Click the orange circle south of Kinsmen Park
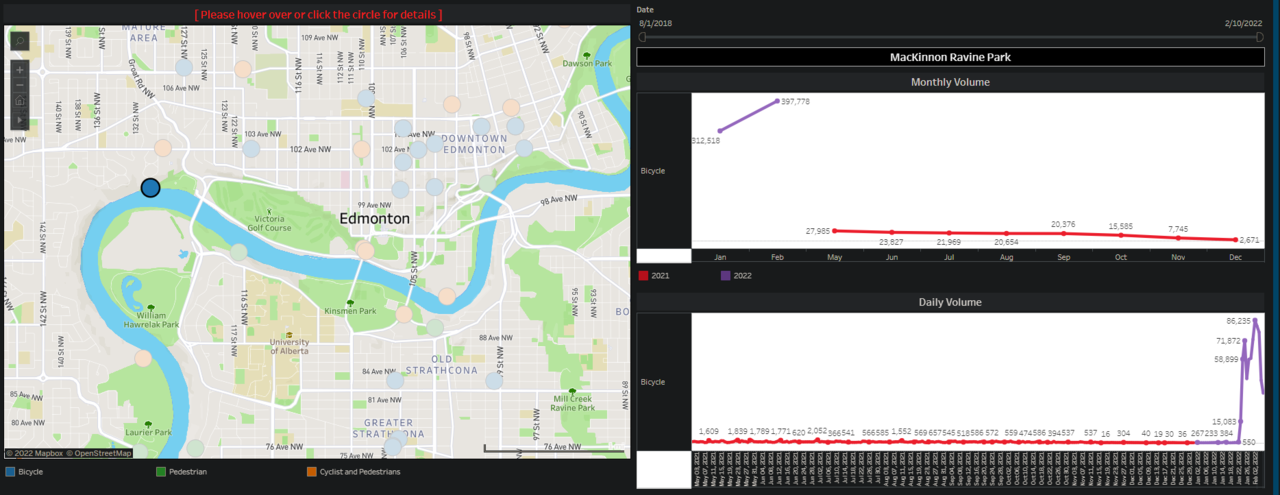Viewport: 1280px width, 495px height. [403, 314]
